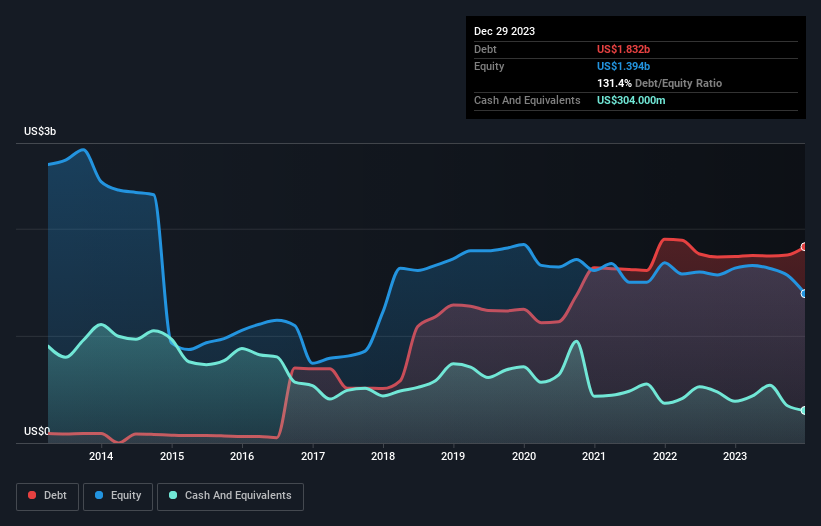The height and width of the screenshot is (526, 821).
Task: Click the red Debt legend dot
Action: 32,495
